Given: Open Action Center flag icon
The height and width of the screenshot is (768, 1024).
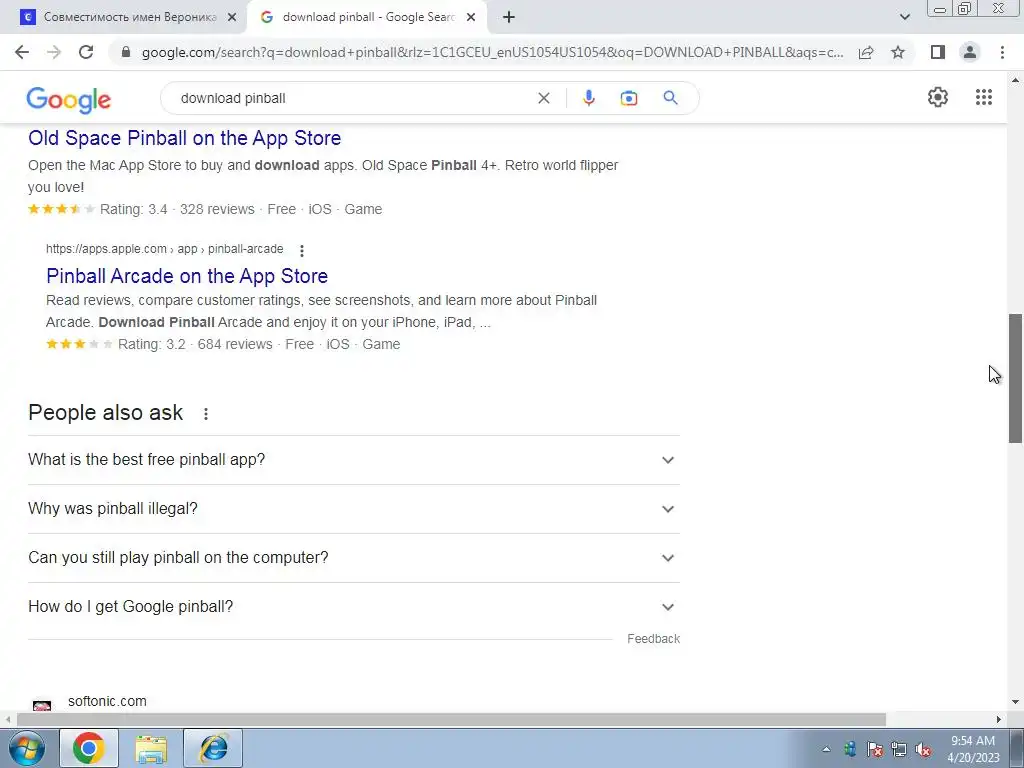Looking at the screenshot, I should click(x=874, y=749).
